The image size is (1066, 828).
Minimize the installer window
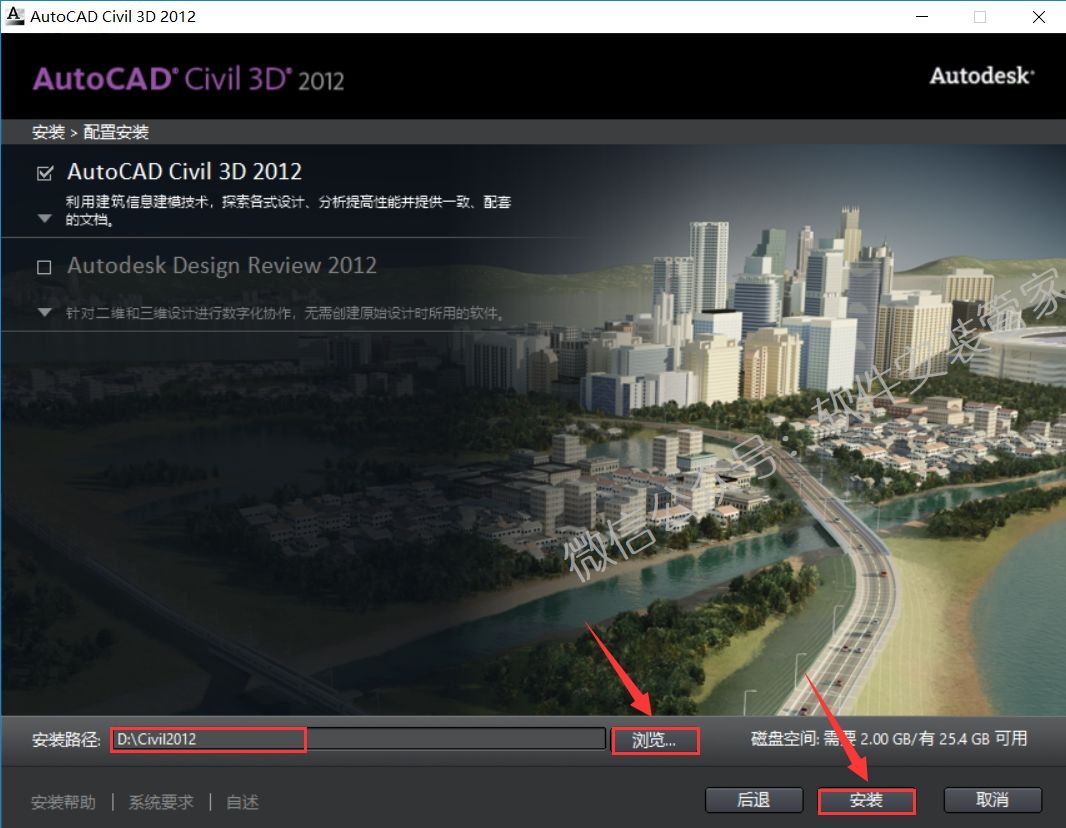[x=921, y=16]
